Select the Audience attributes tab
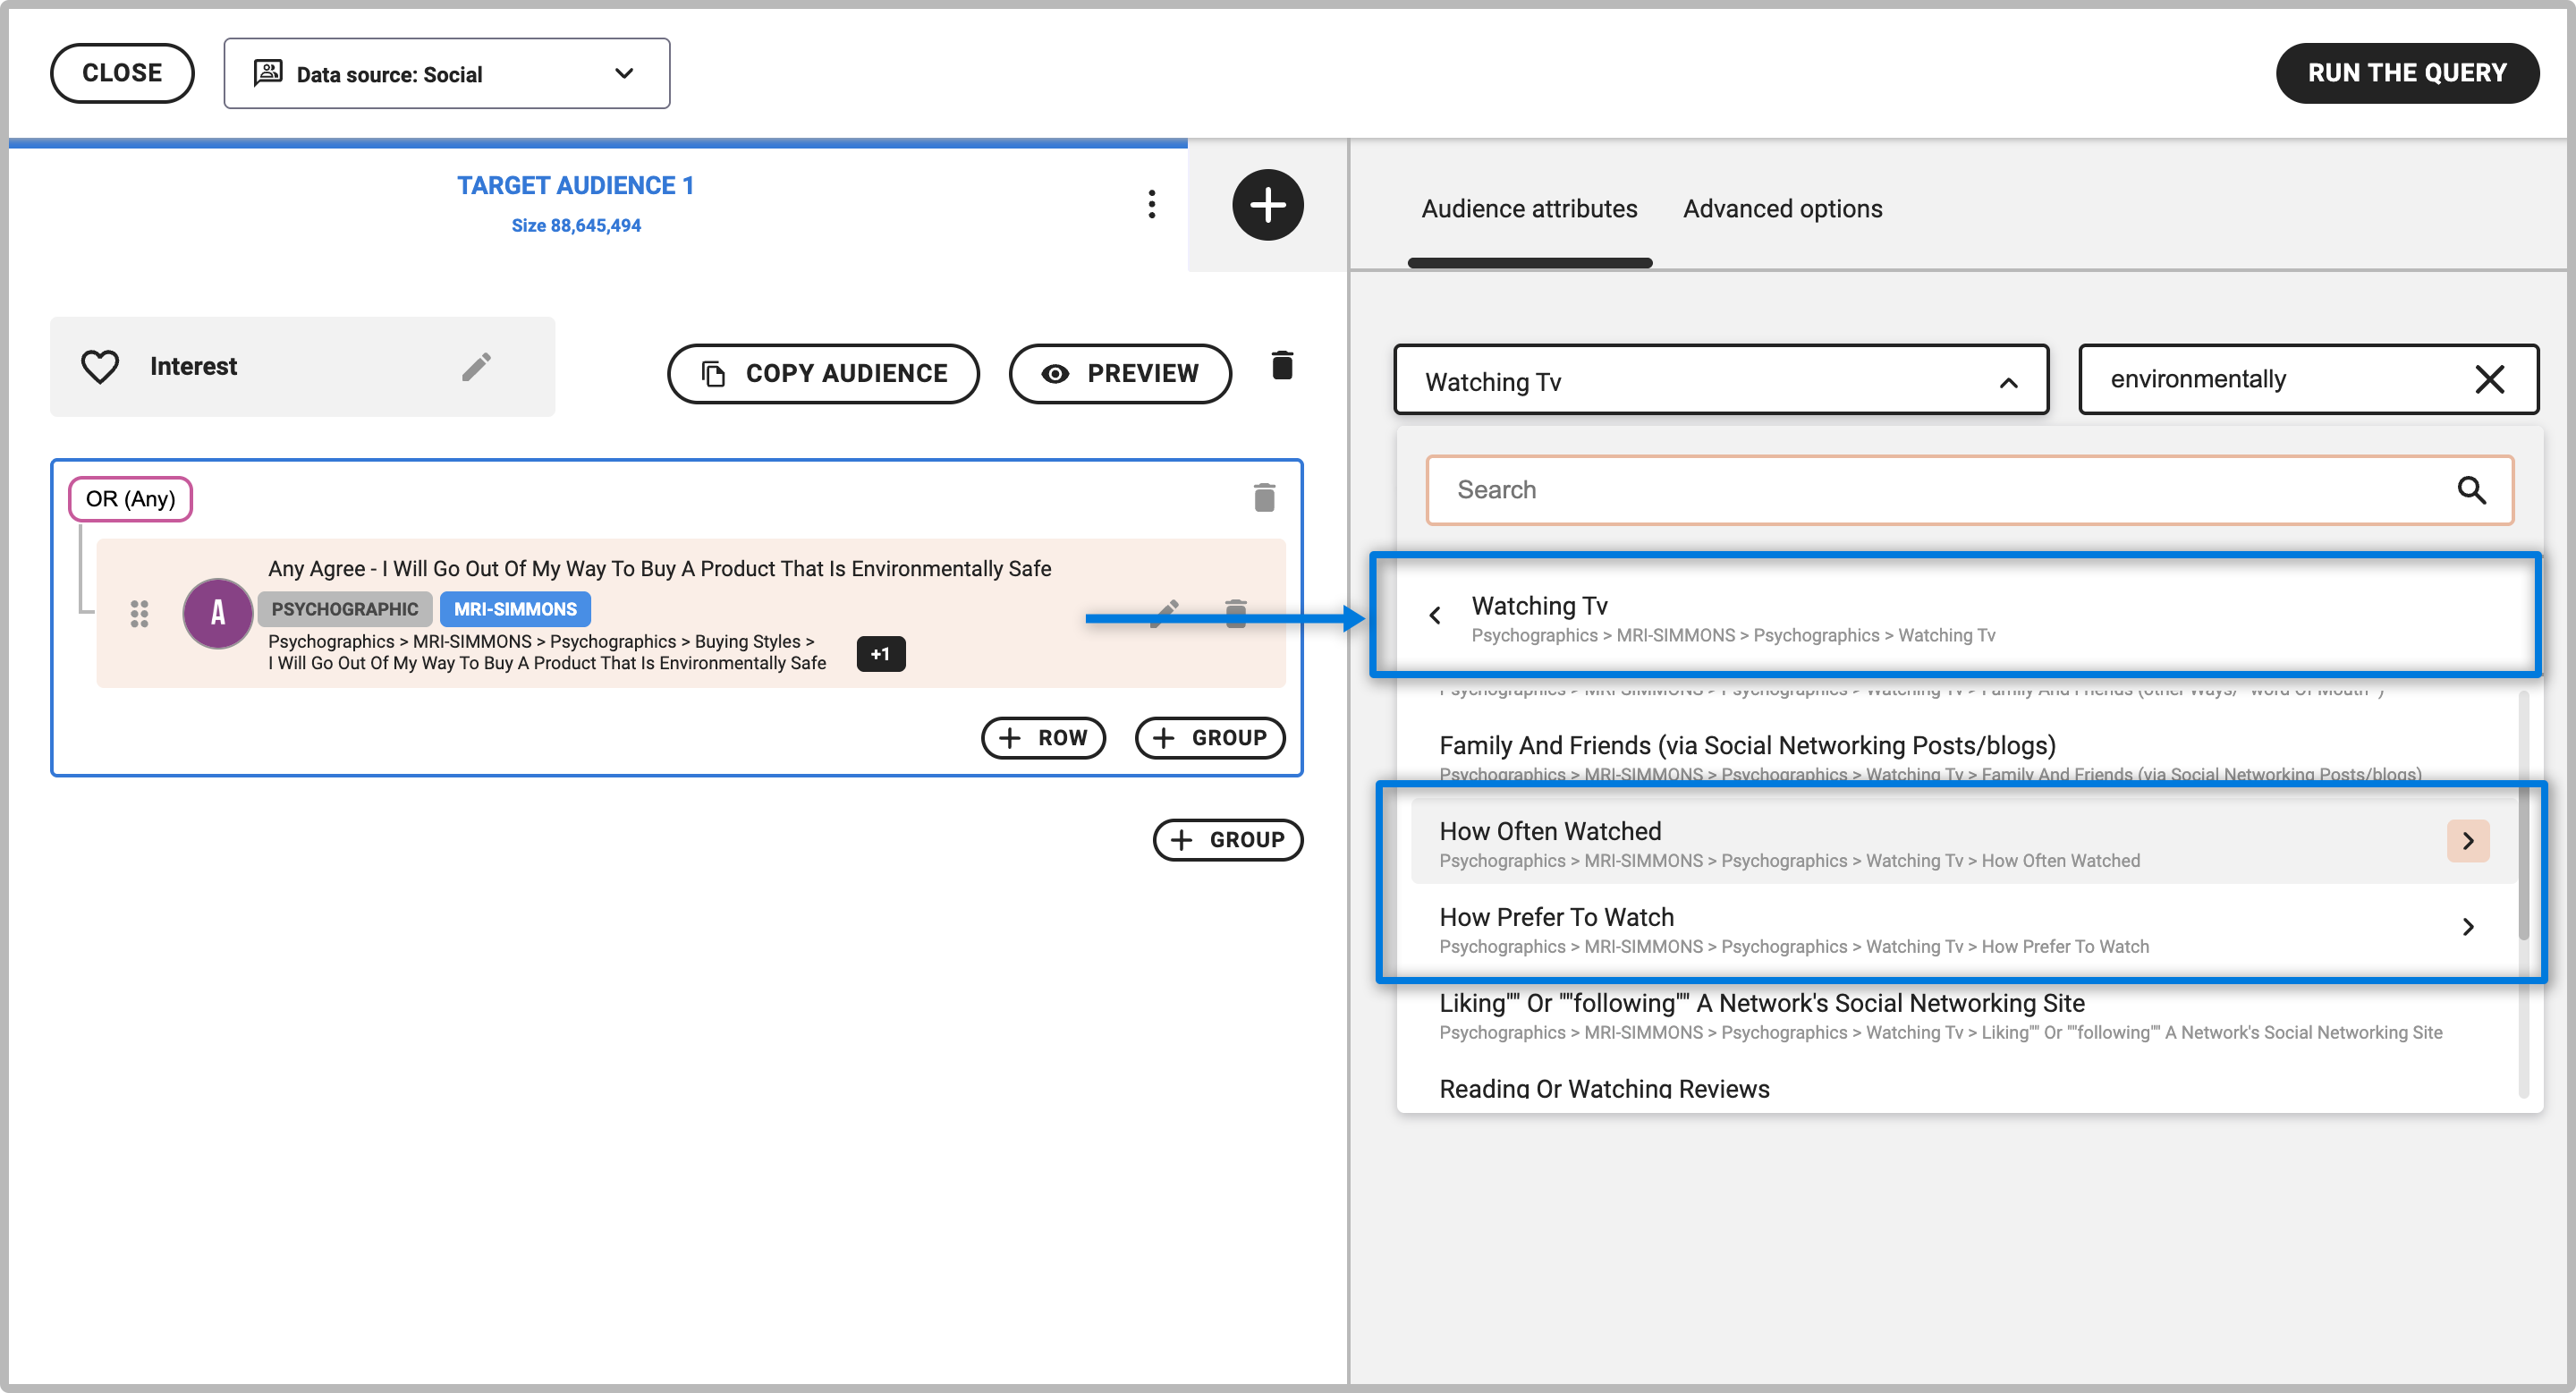 (1529, 209)
